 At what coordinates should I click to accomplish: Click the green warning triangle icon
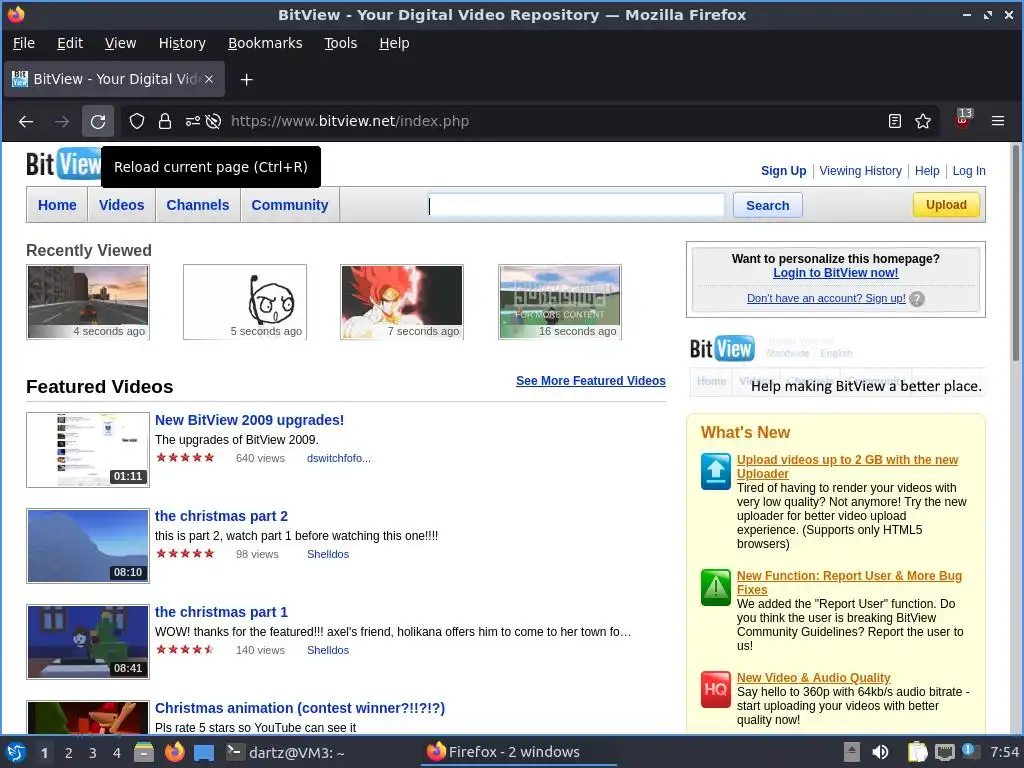716,587
